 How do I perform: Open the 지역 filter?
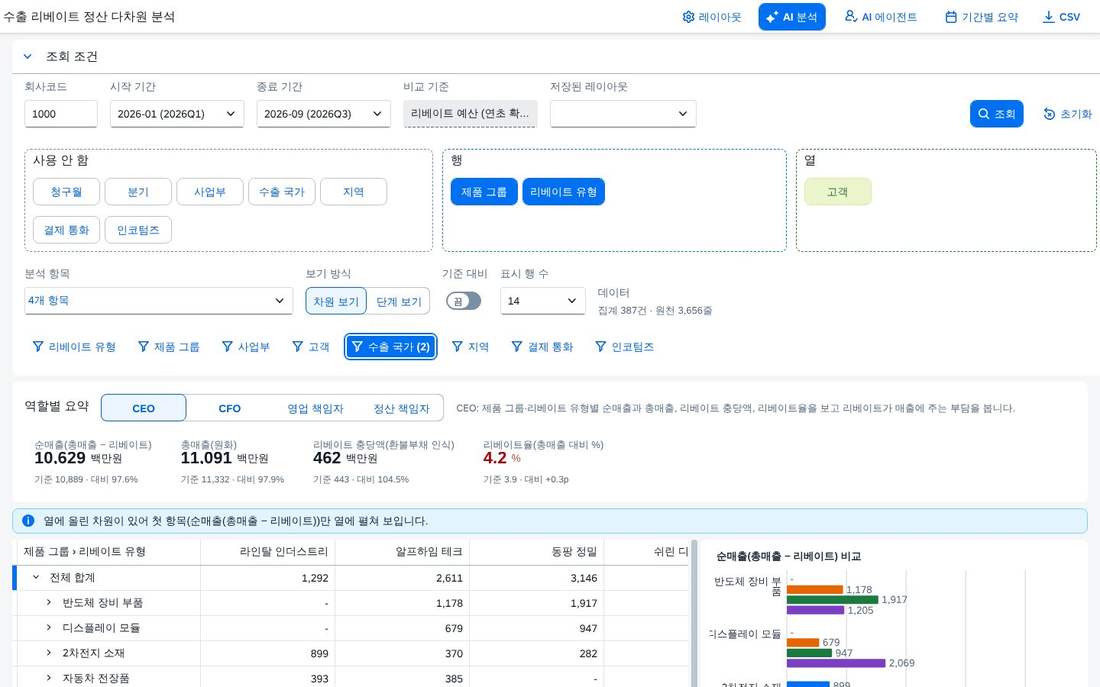(470, 347)
